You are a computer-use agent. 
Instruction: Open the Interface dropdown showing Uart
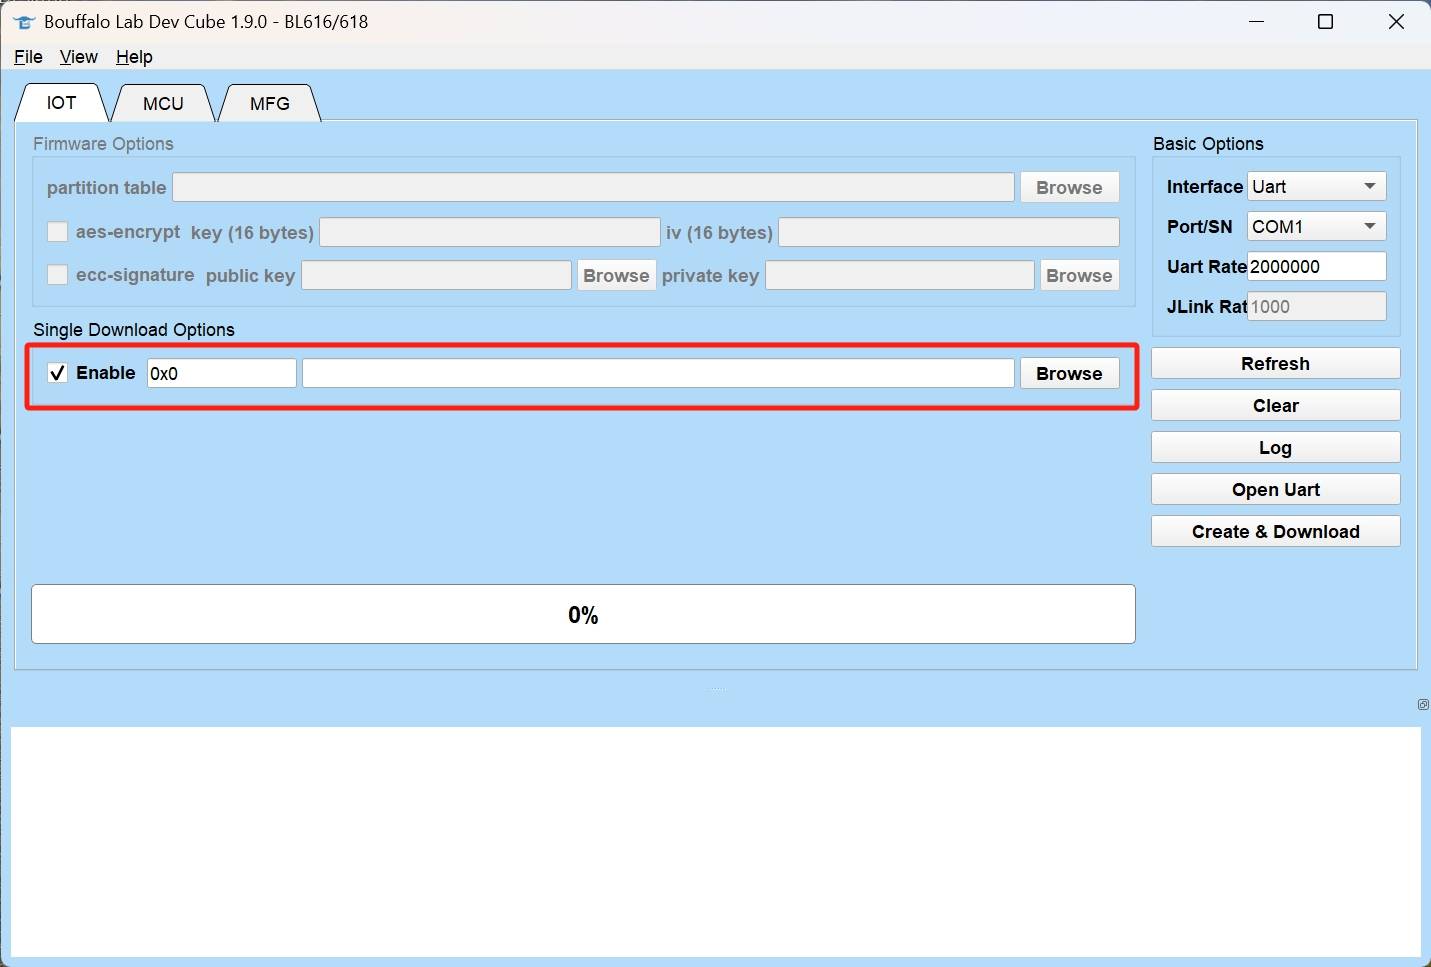click(1316, 187)
